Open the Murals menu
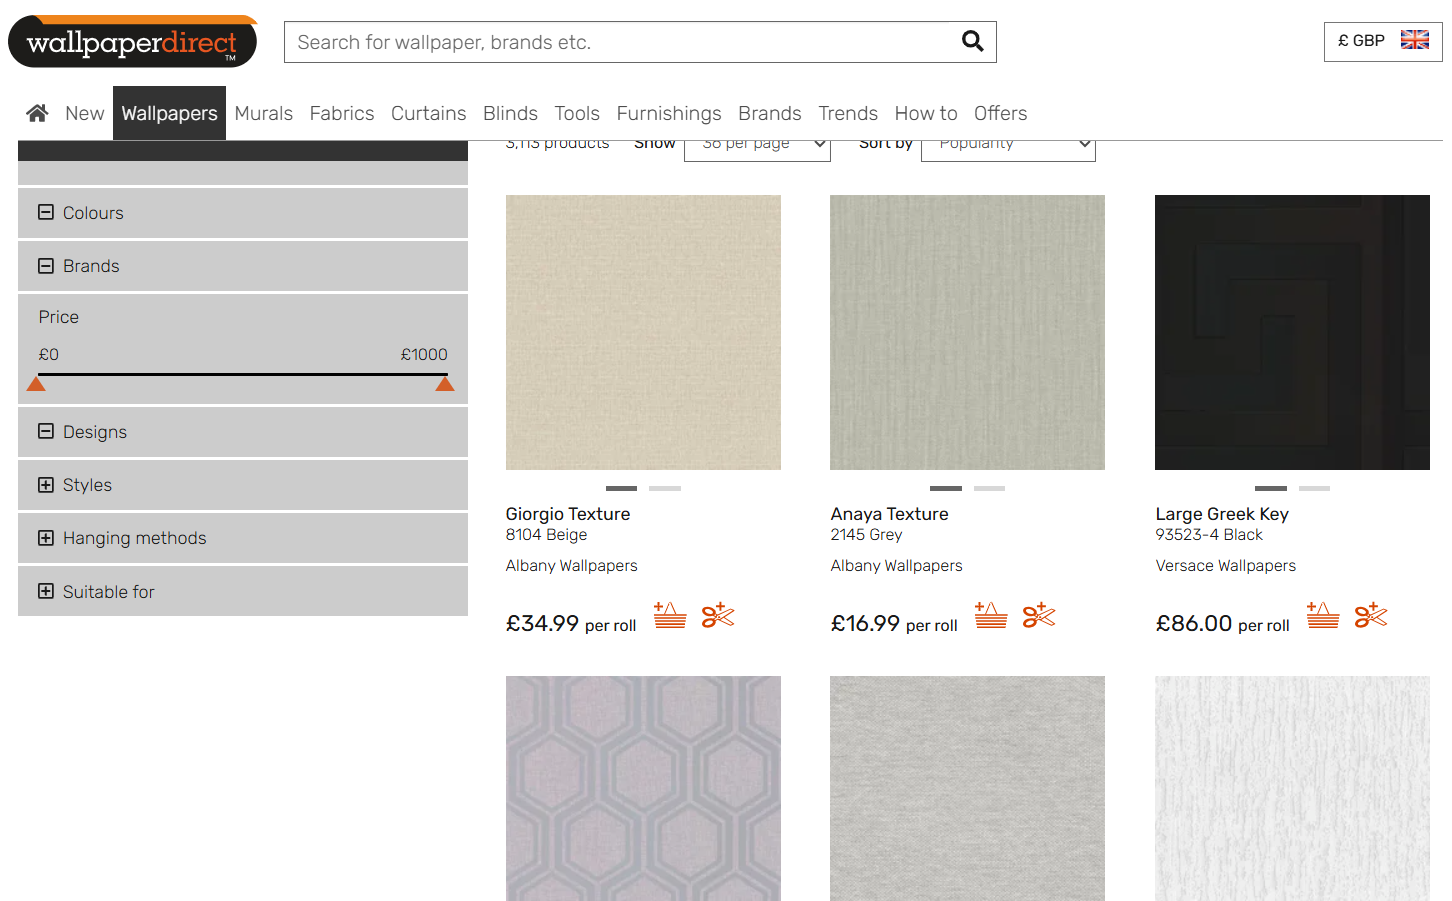The image size is (1452, 901). 263,113
